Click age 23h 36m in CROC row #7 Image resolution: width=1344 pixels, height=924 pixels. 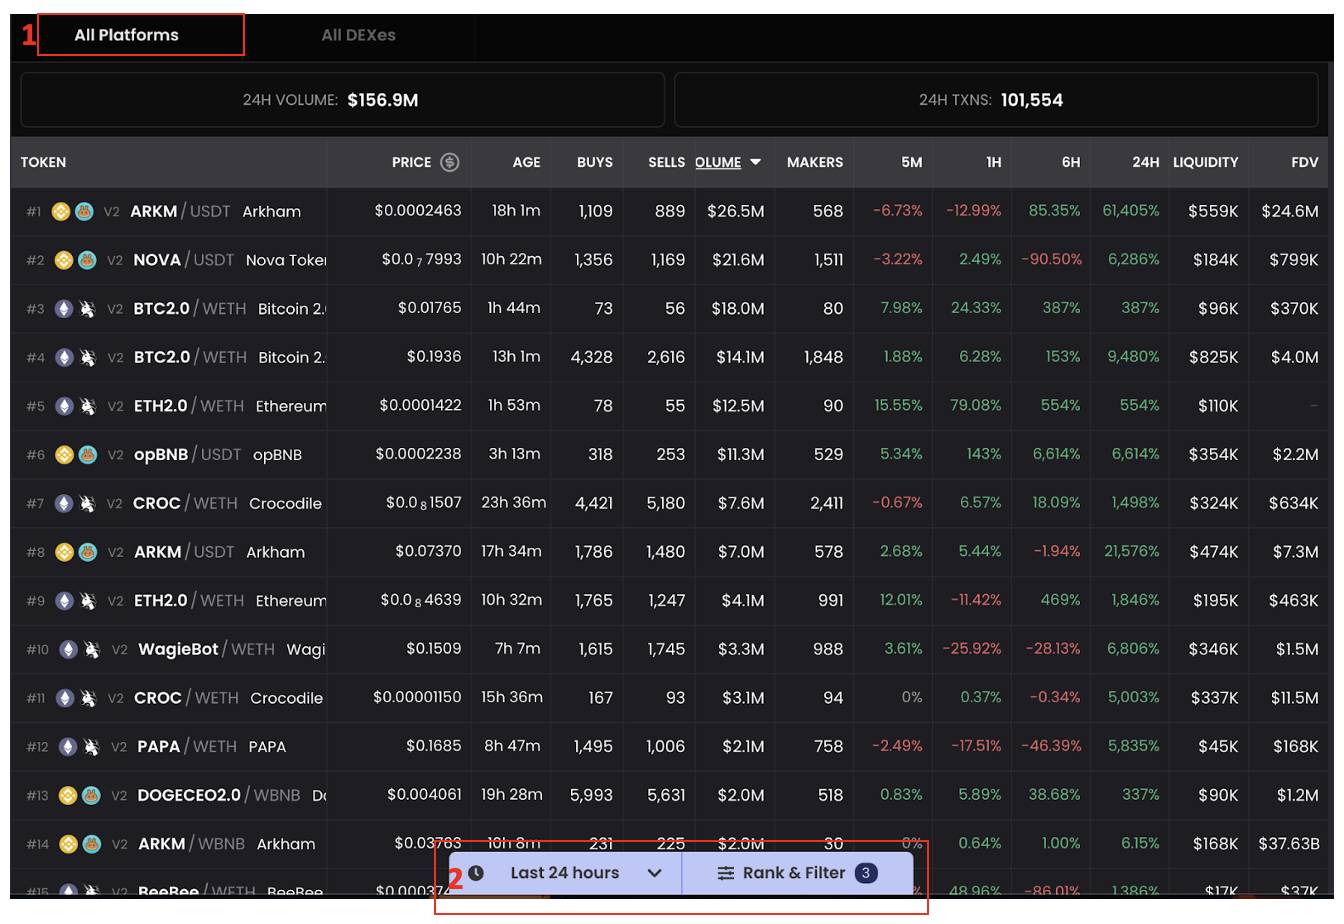pos(513,503)
